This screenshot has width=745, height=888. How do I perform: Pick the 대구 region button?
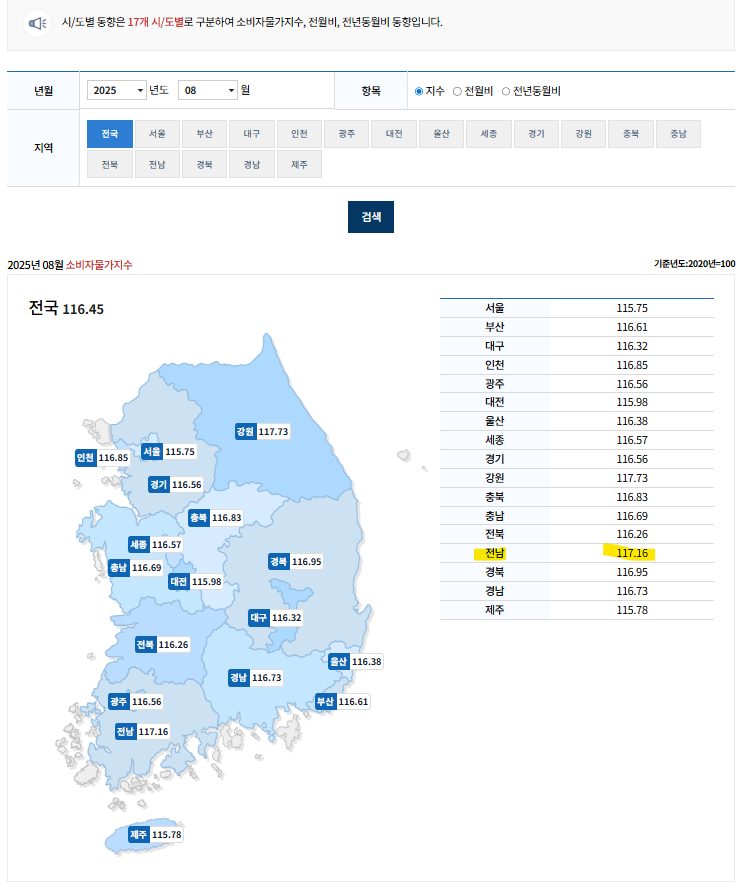(252, 134)
